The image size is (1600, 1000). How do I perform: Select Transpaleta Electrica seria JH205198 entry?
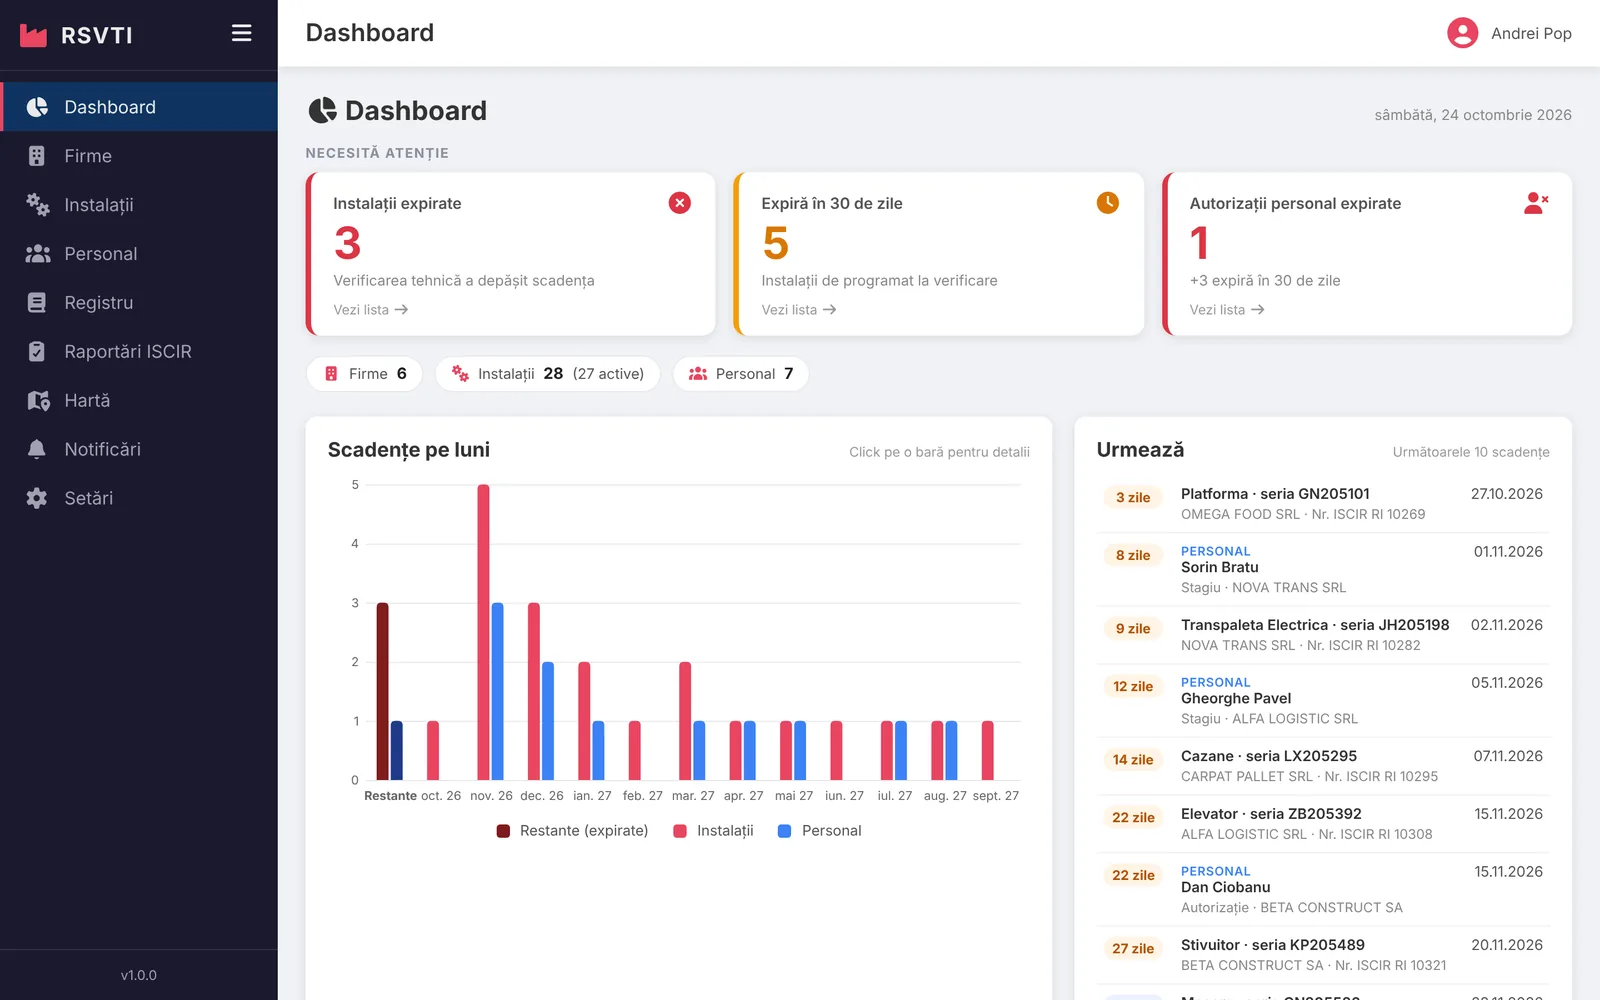pyautogui.click(x=1323, y=635)
